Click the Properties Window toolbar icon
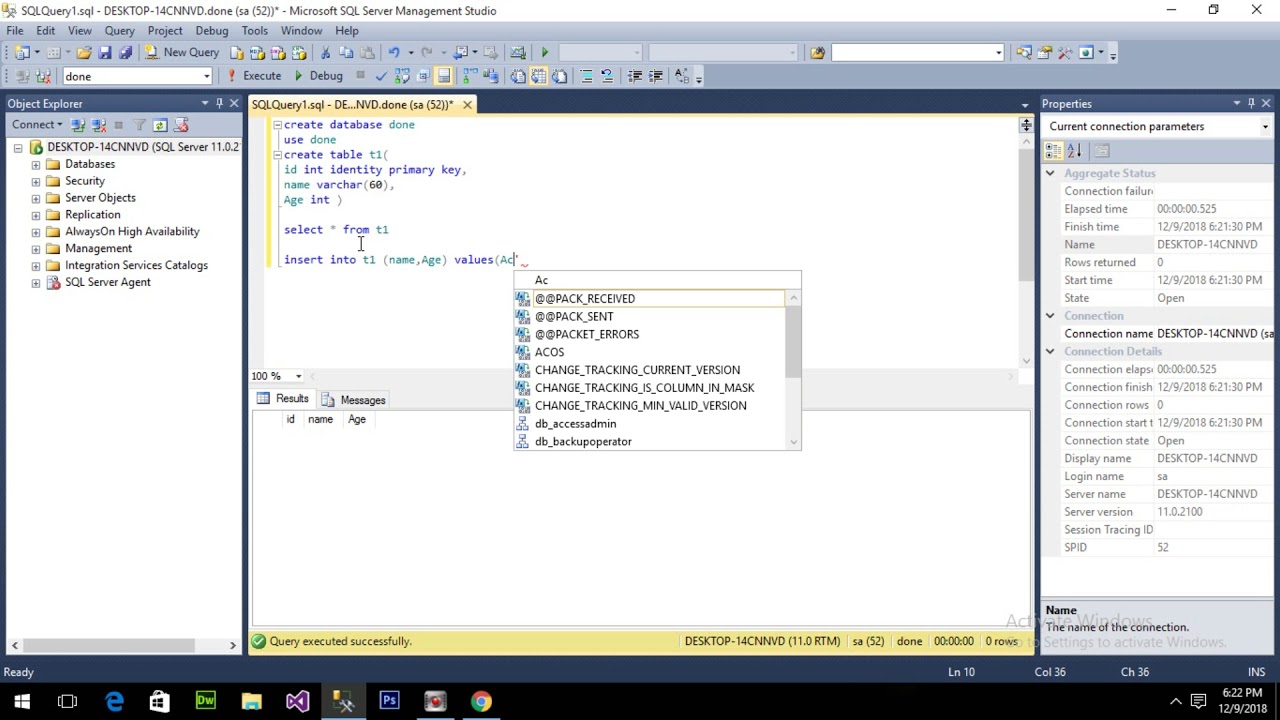The height and width of the screenshot is (720, 1280). click(x=1044, y=52)
